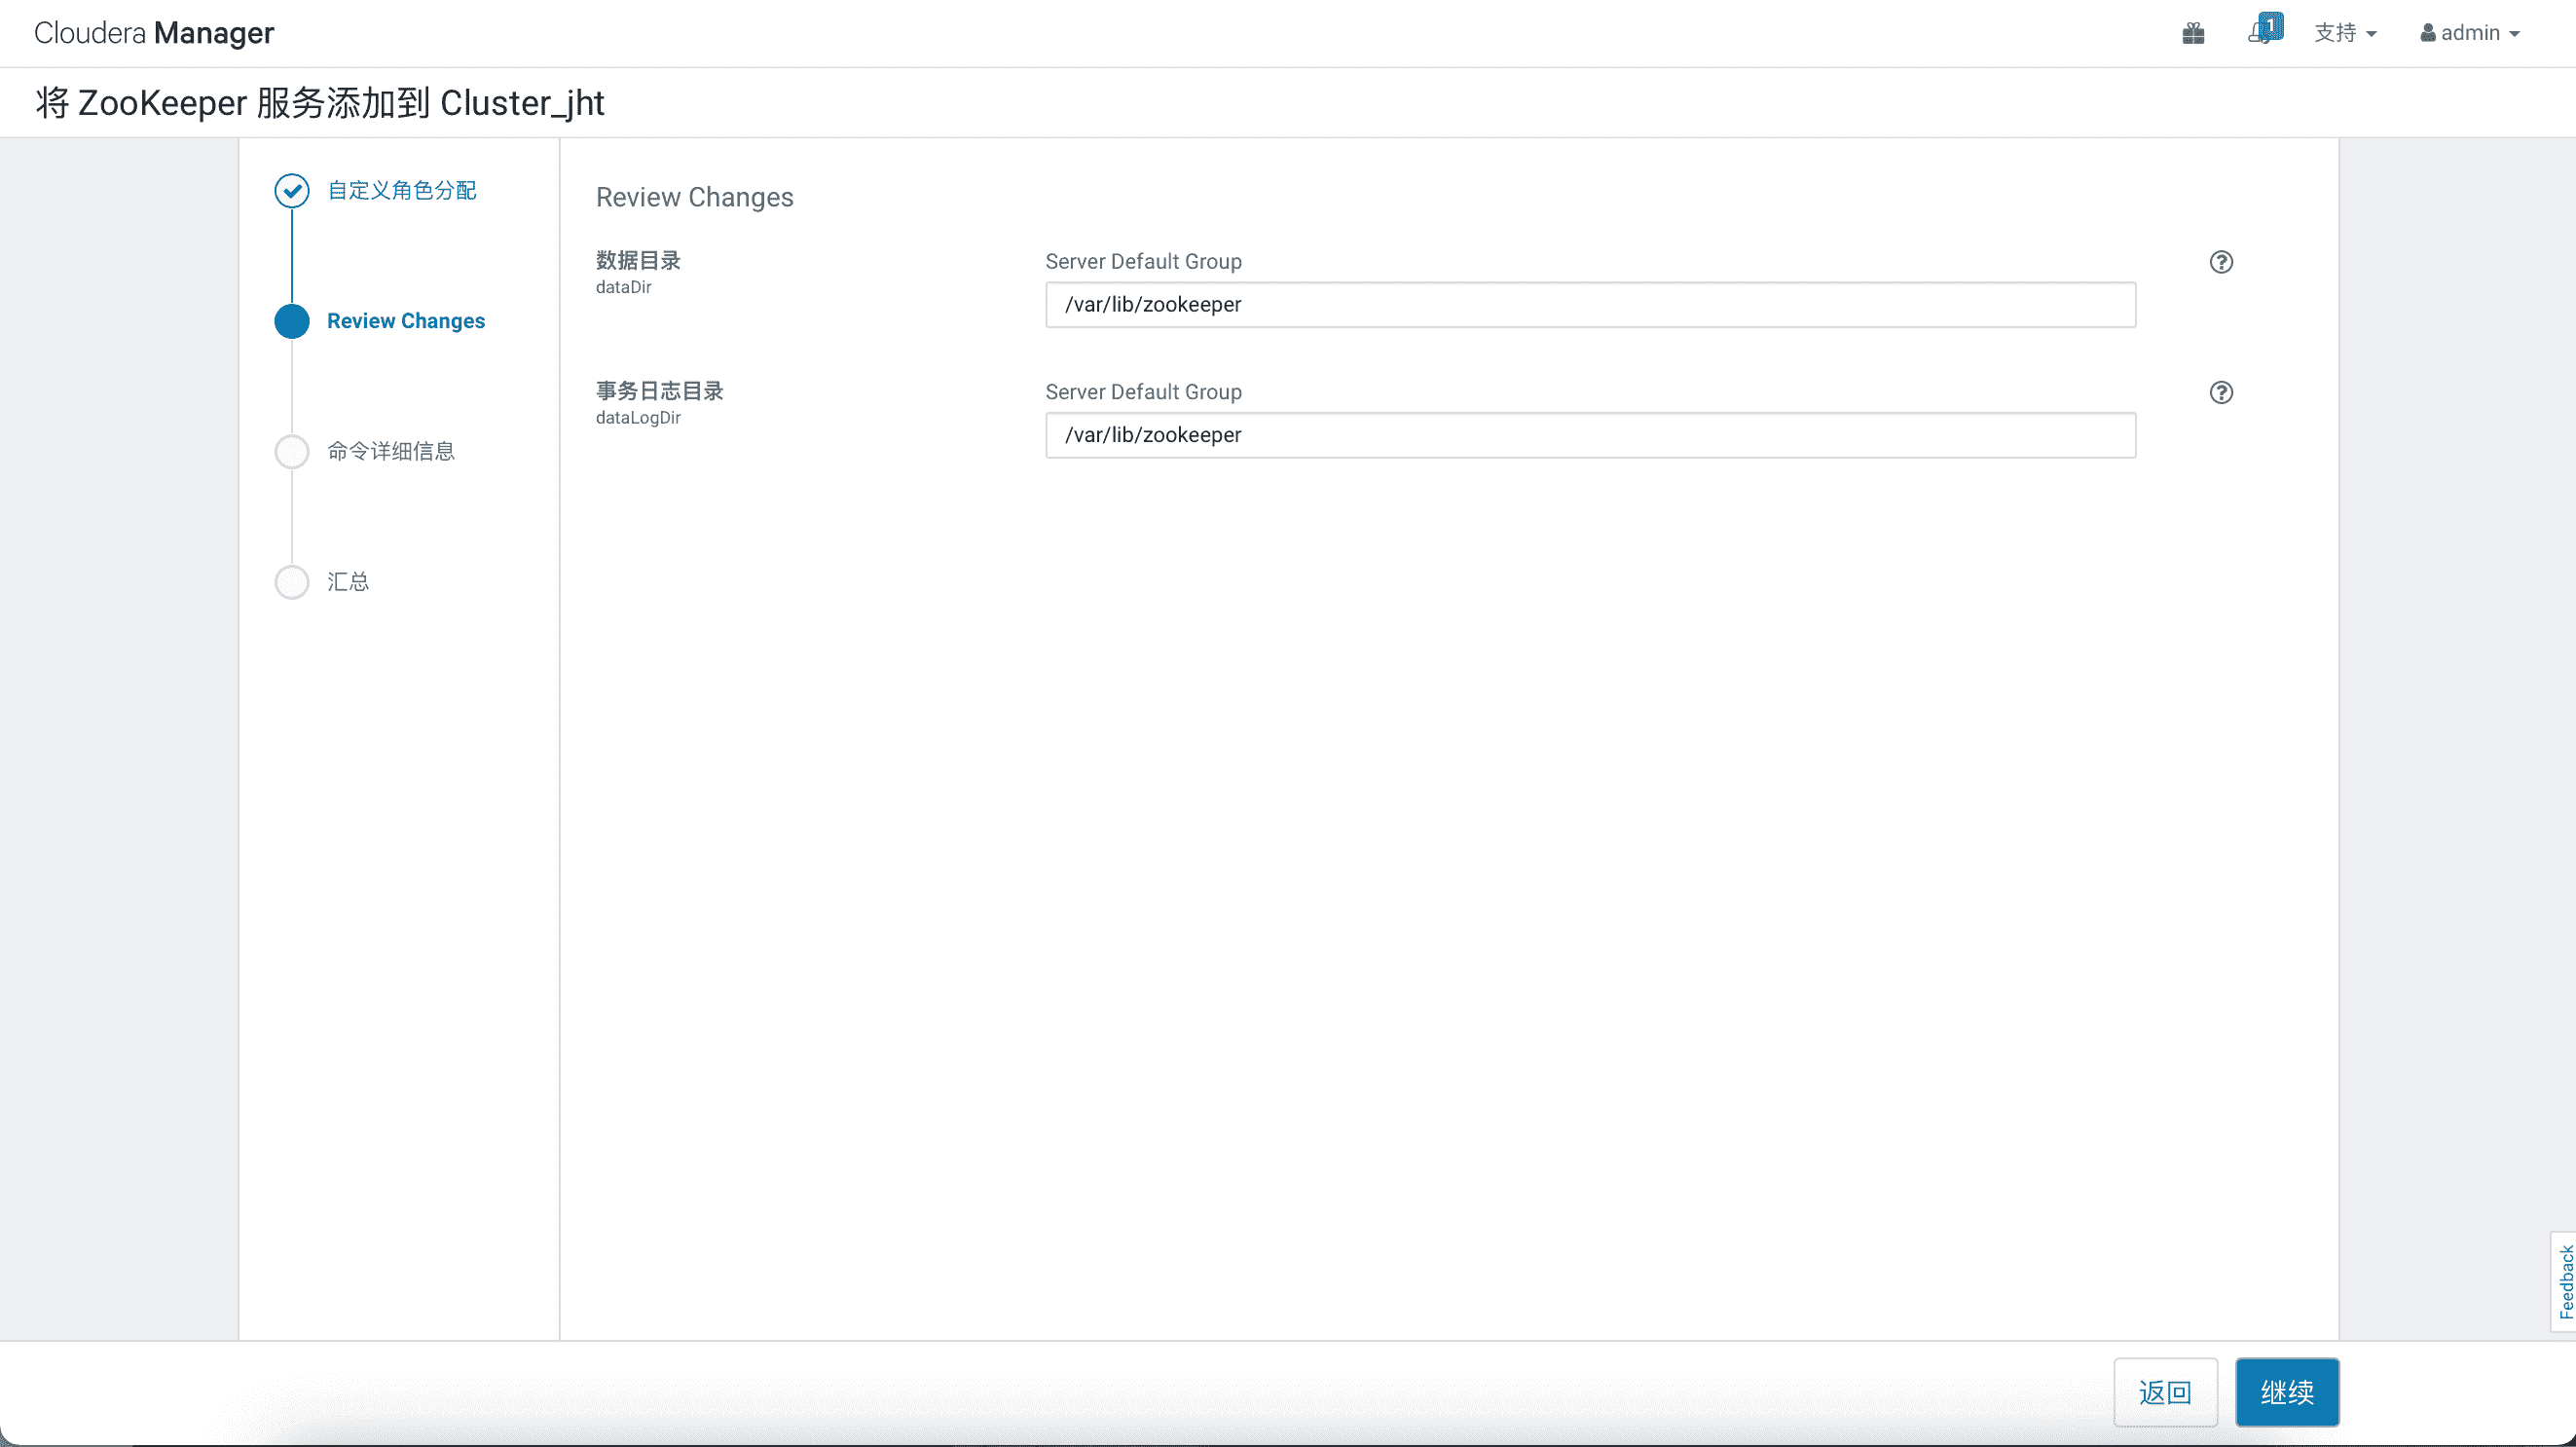
Task: Click the 命令详细信息 step circle
Action: pos(292,452)
